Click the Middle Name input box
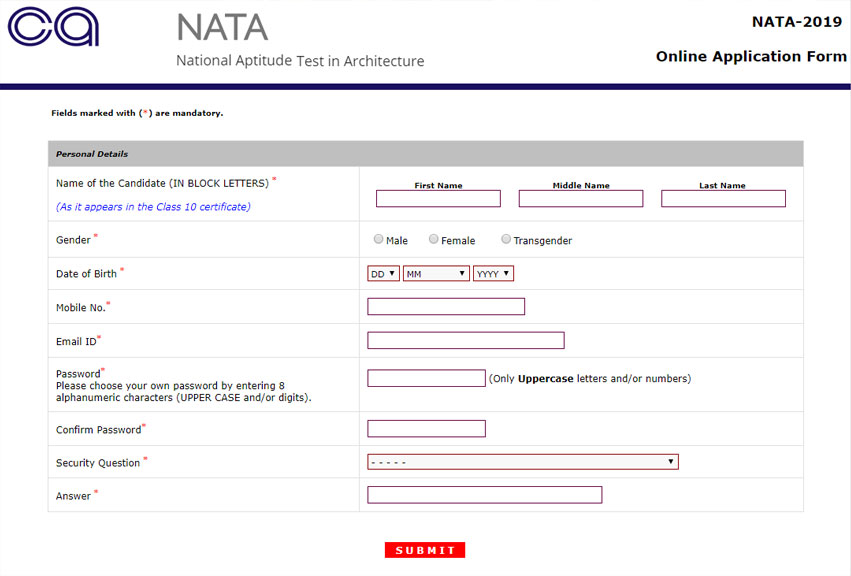851x576 pixels. click(x=580, y=198)
